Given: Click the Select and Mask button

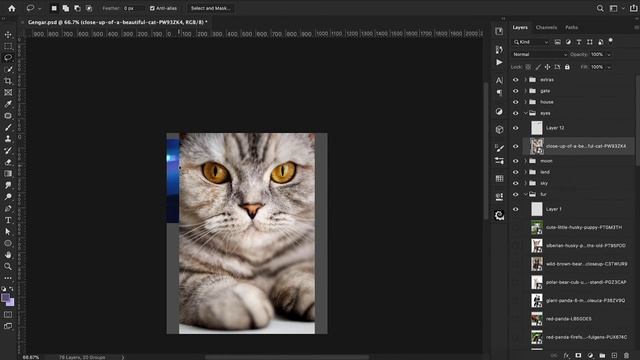Looking at the screenshot, I should point(211,8).
